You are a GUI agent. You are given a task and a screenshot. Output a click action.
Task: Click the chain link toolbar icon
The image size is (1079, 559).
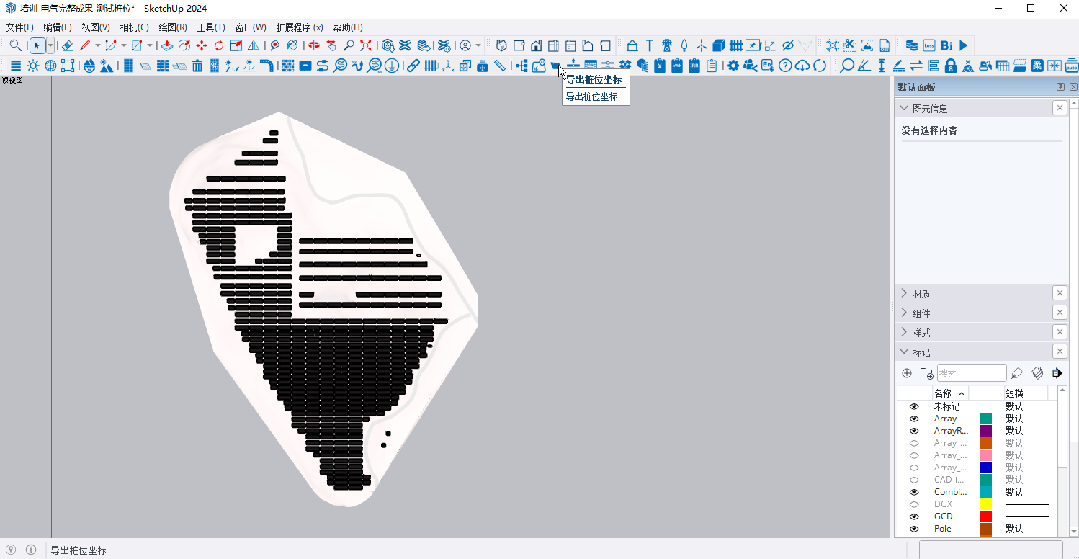point(412,66)
